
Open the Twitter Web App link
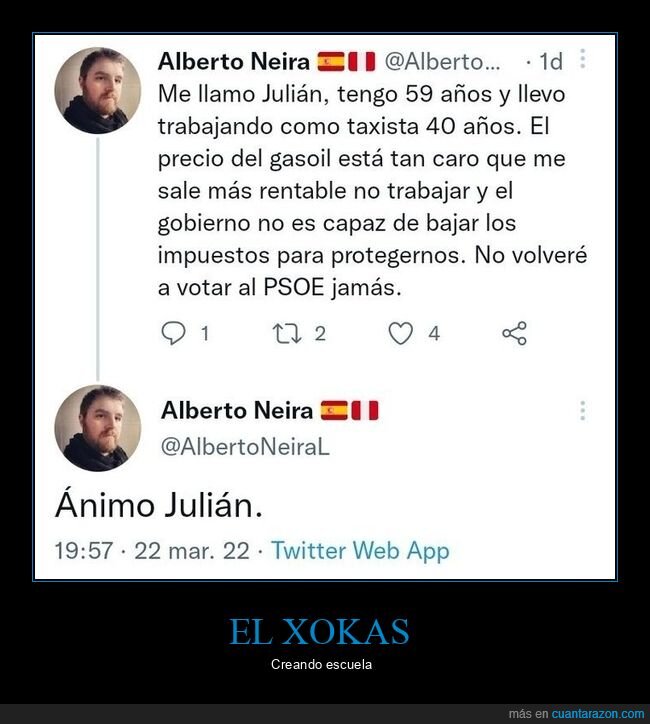tap(360, 550)
